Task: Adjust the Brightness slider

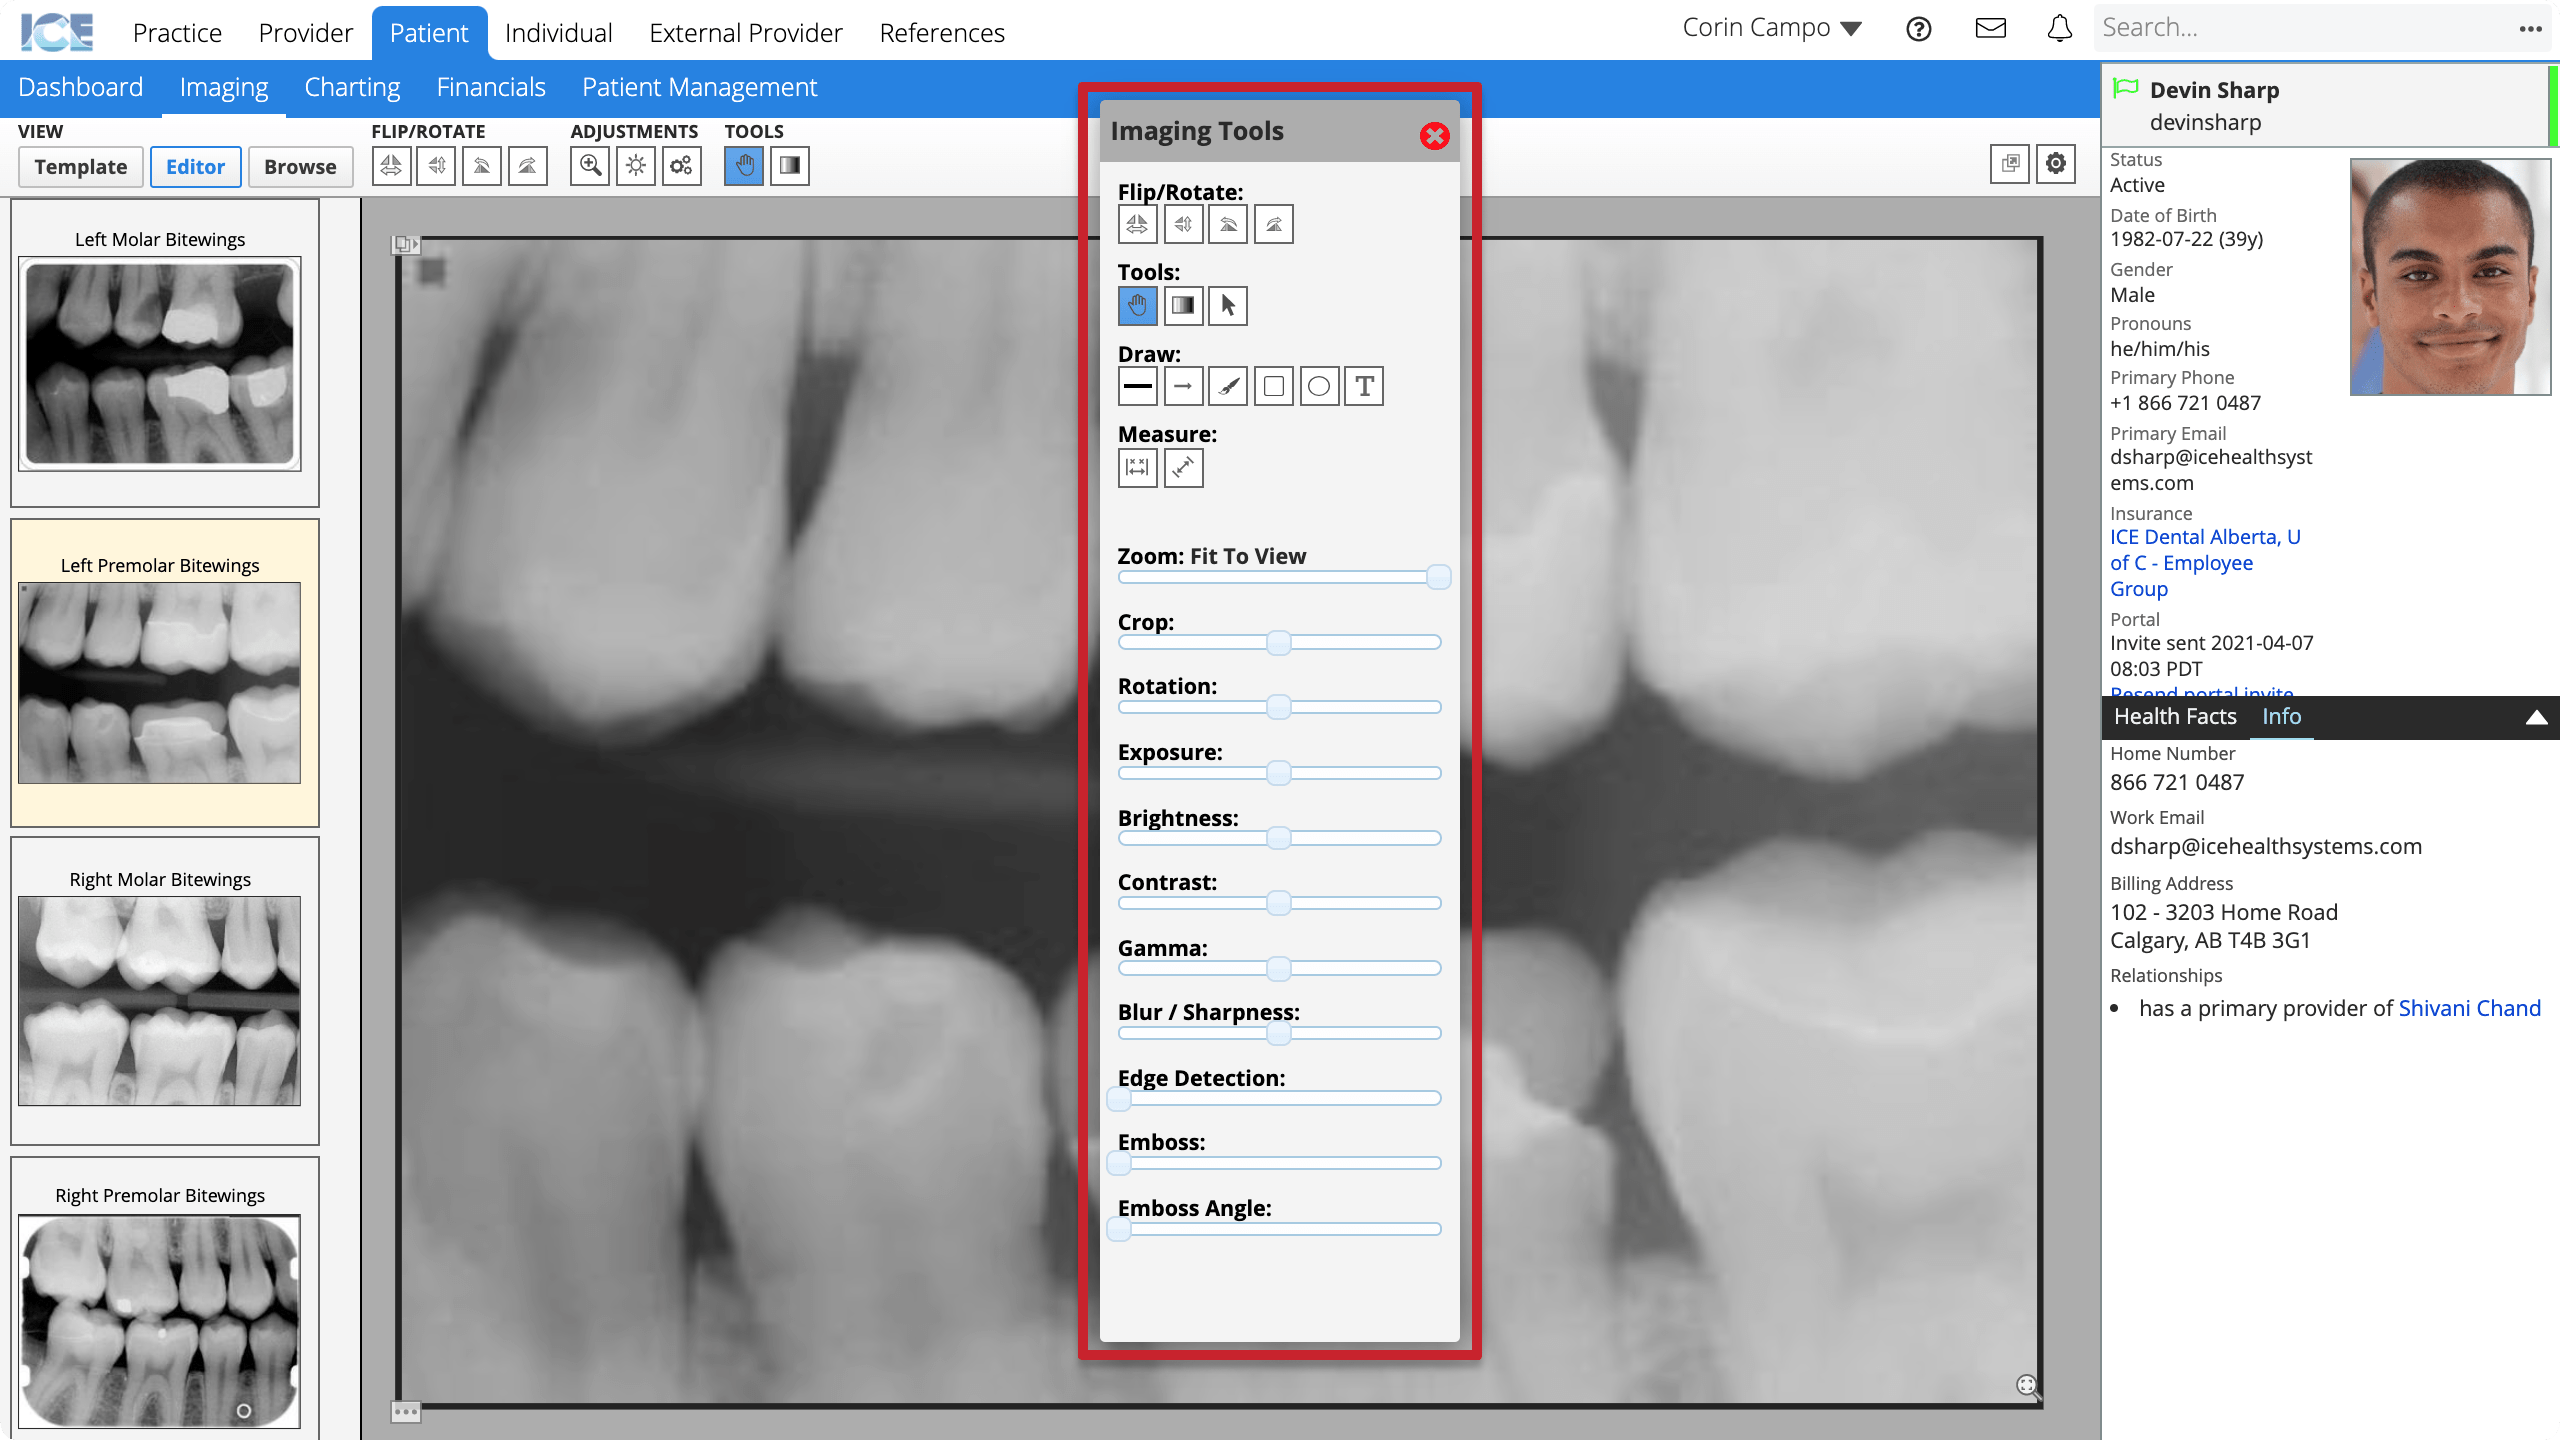Action: tap(1278, 839)
